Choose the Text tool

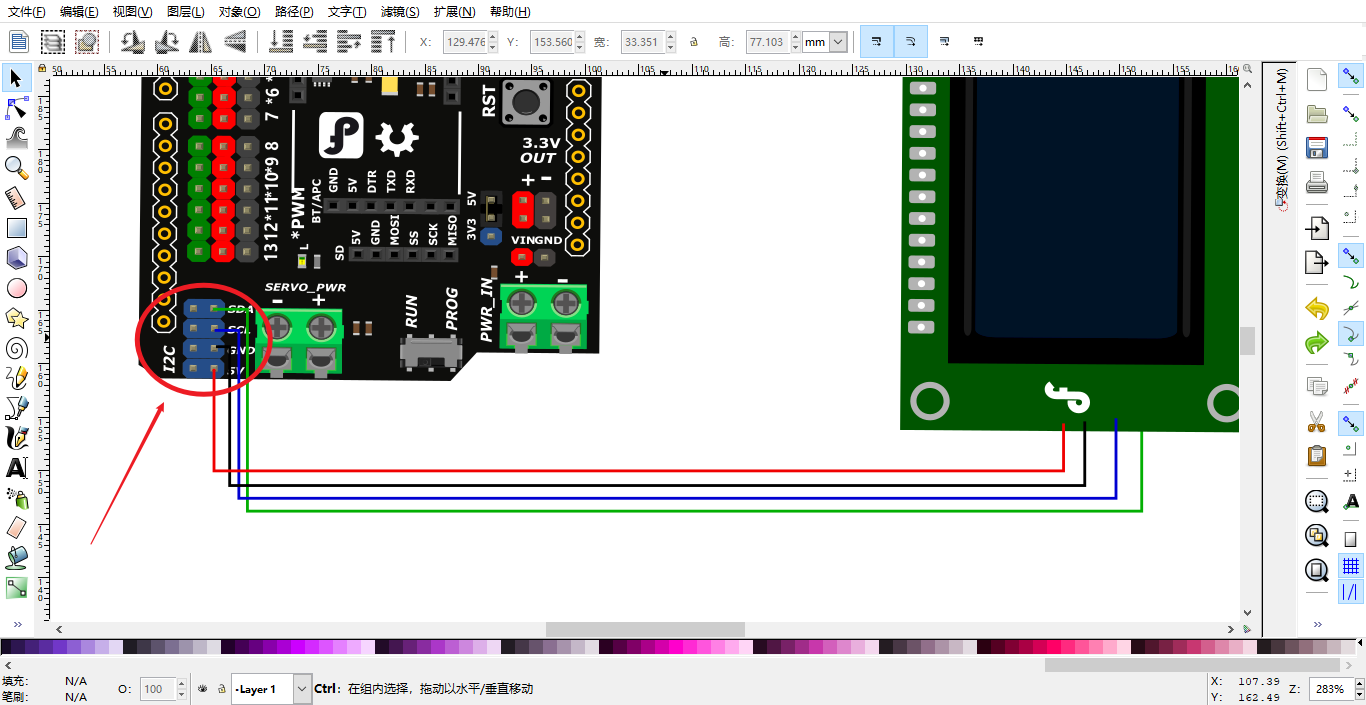17,468
